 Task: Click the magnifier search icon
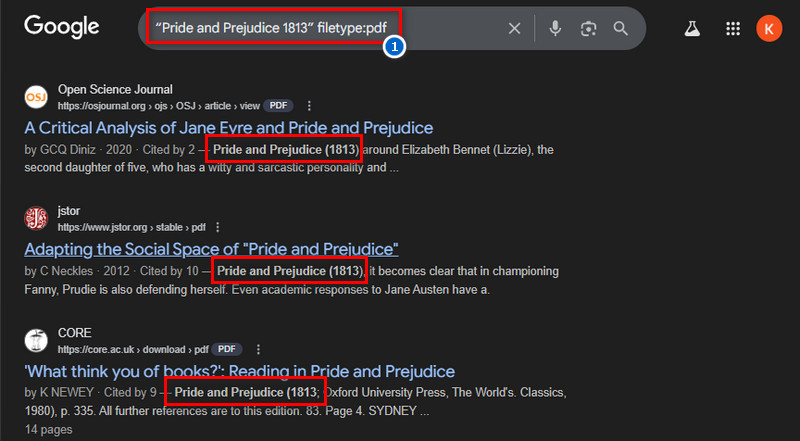coord(621,28)
